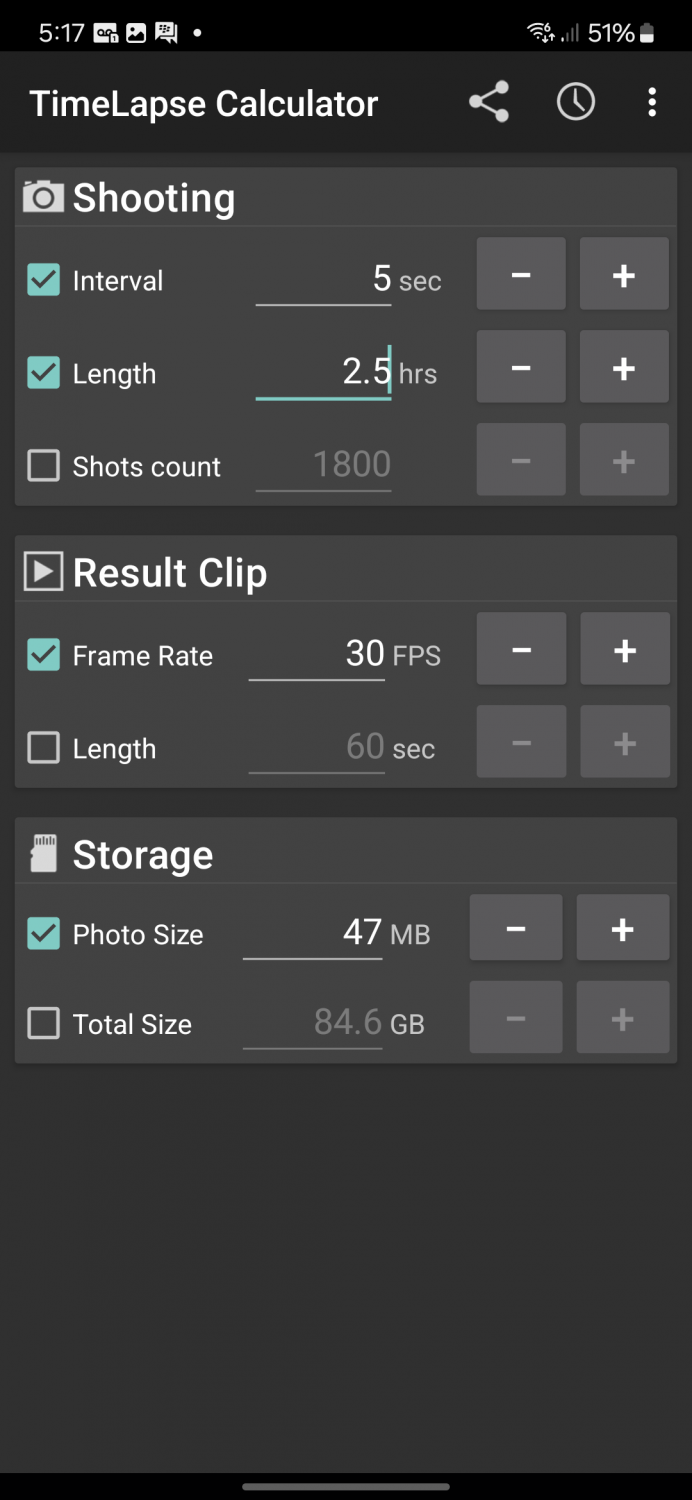The image size is (692, 1500).
Task: Decrease the Photo Size with minus button
Action: [515, 927]
